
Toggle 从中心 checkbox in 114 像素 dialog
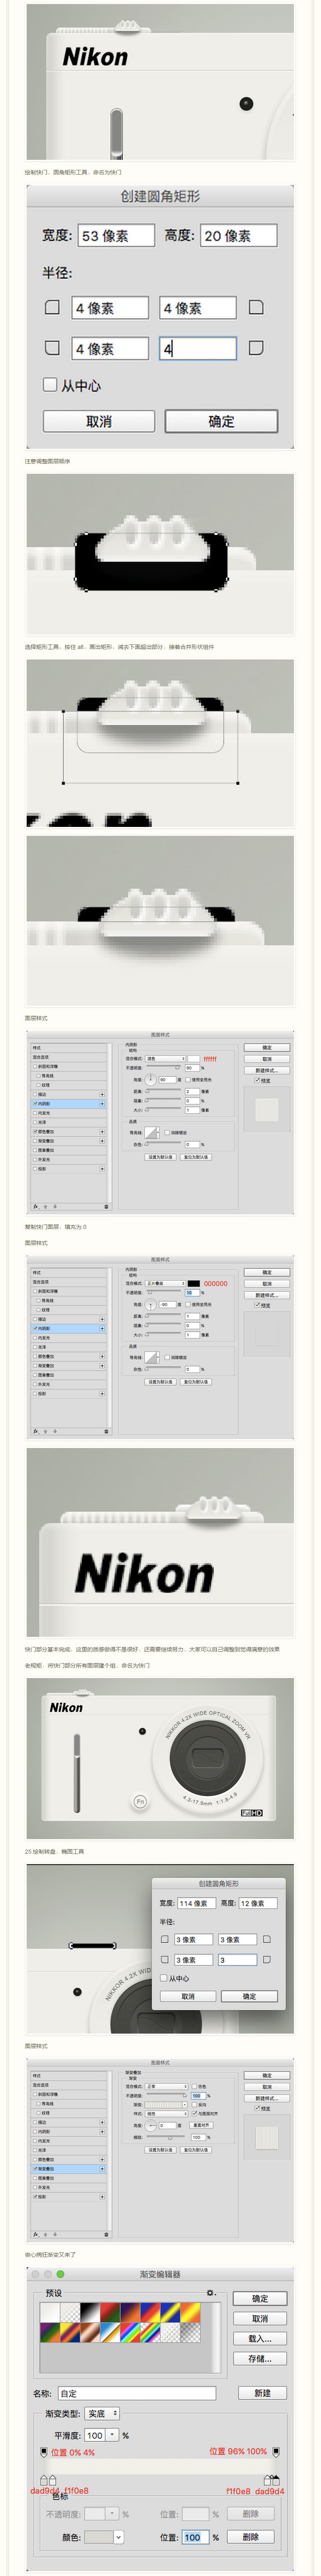click(x=164, y=1977)
